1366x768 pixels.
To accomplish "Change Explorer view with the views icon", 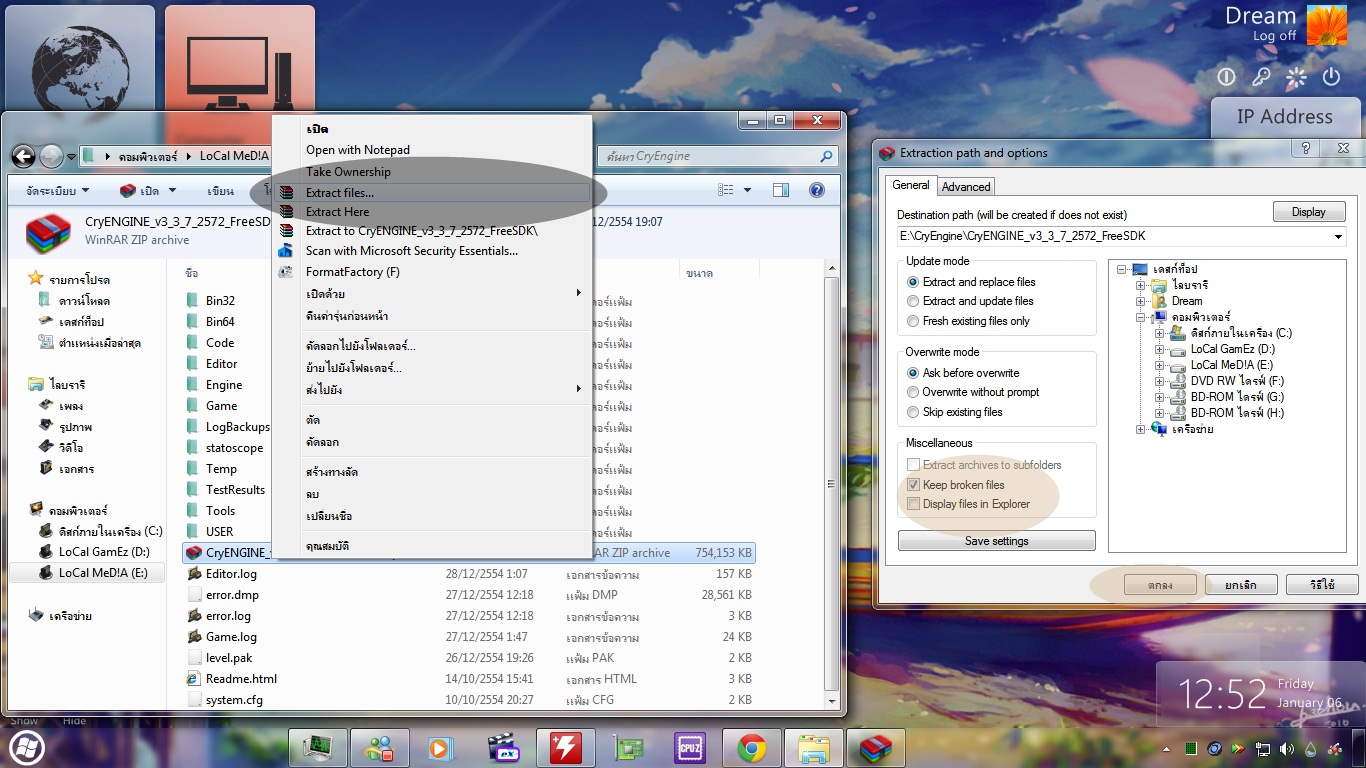I will 726,190.
